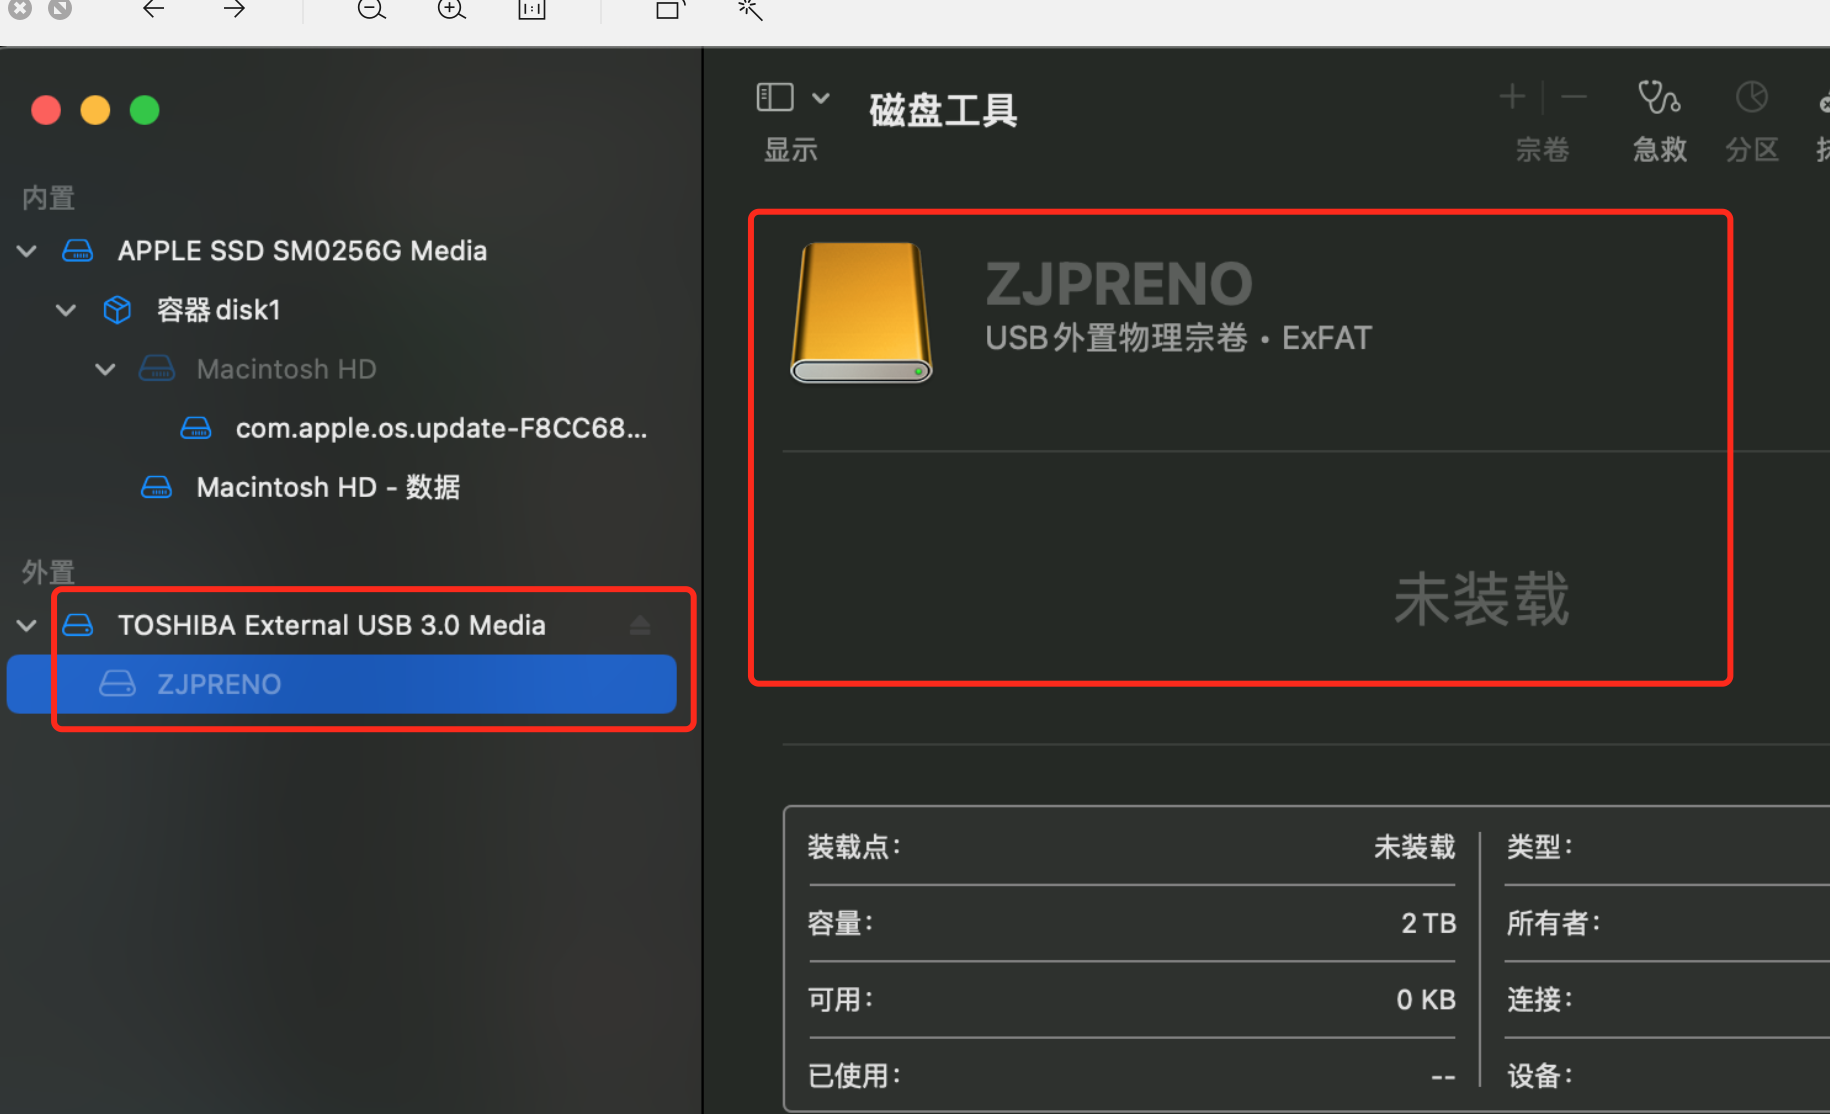Click the 磁盘工具 window title

click(942, 110)
